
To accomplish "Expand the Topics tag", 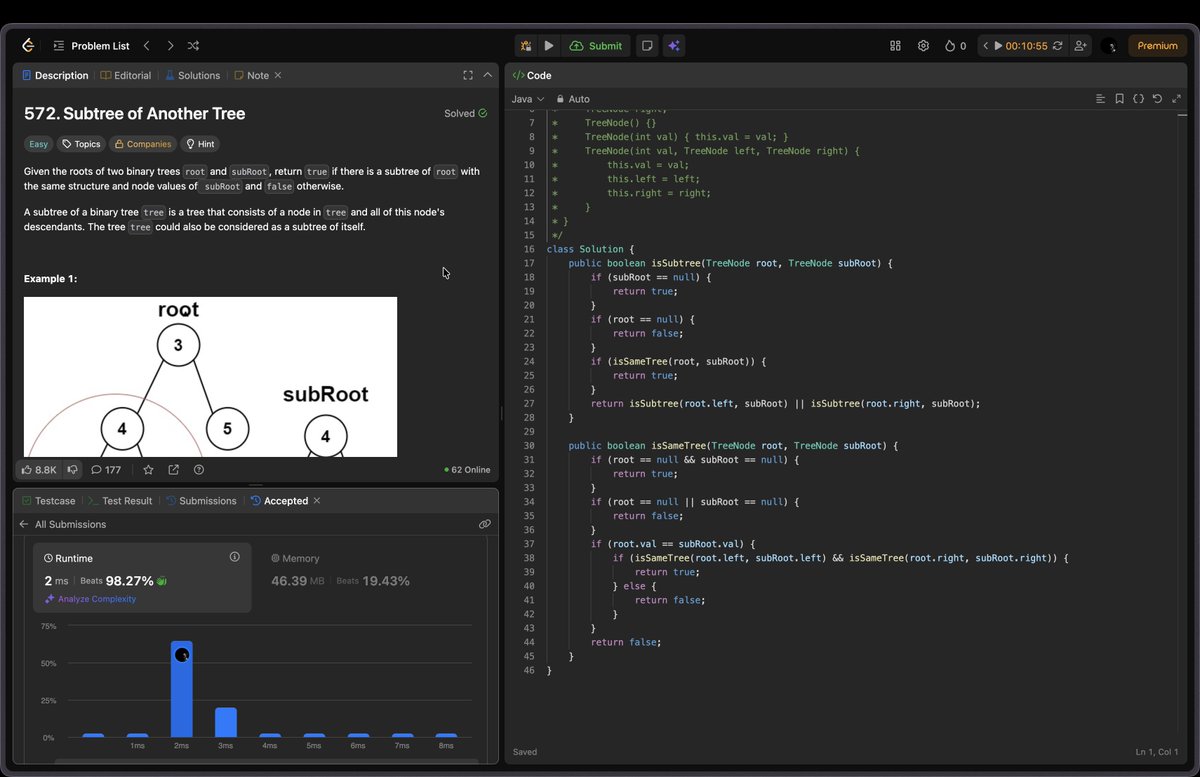I will click(81, 144).
